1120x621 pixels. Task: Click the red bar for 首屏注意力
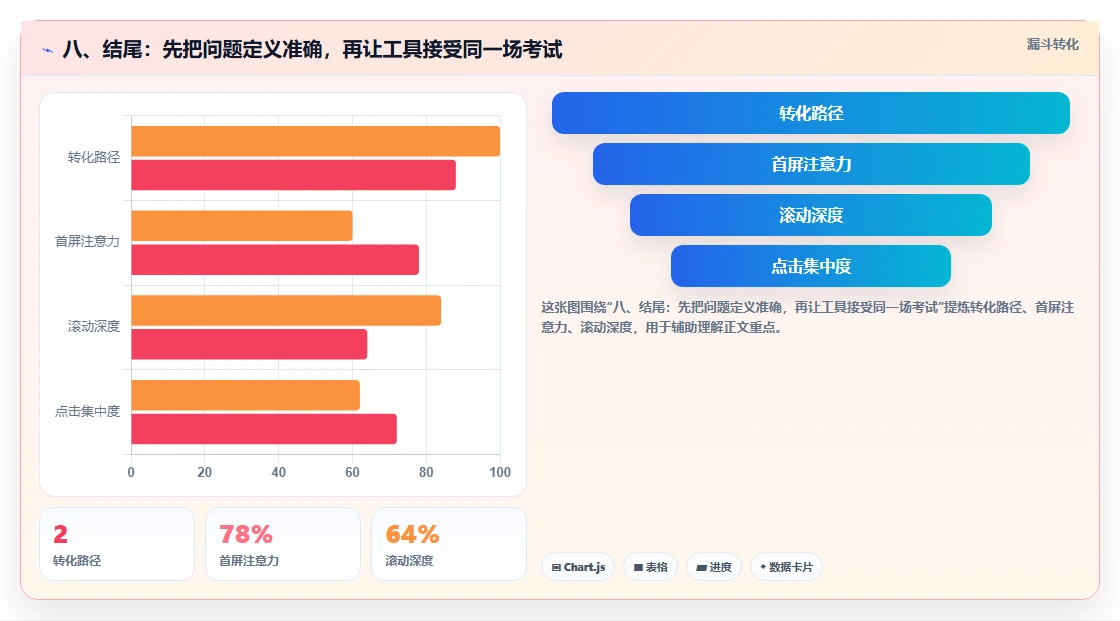coord(275,259)
